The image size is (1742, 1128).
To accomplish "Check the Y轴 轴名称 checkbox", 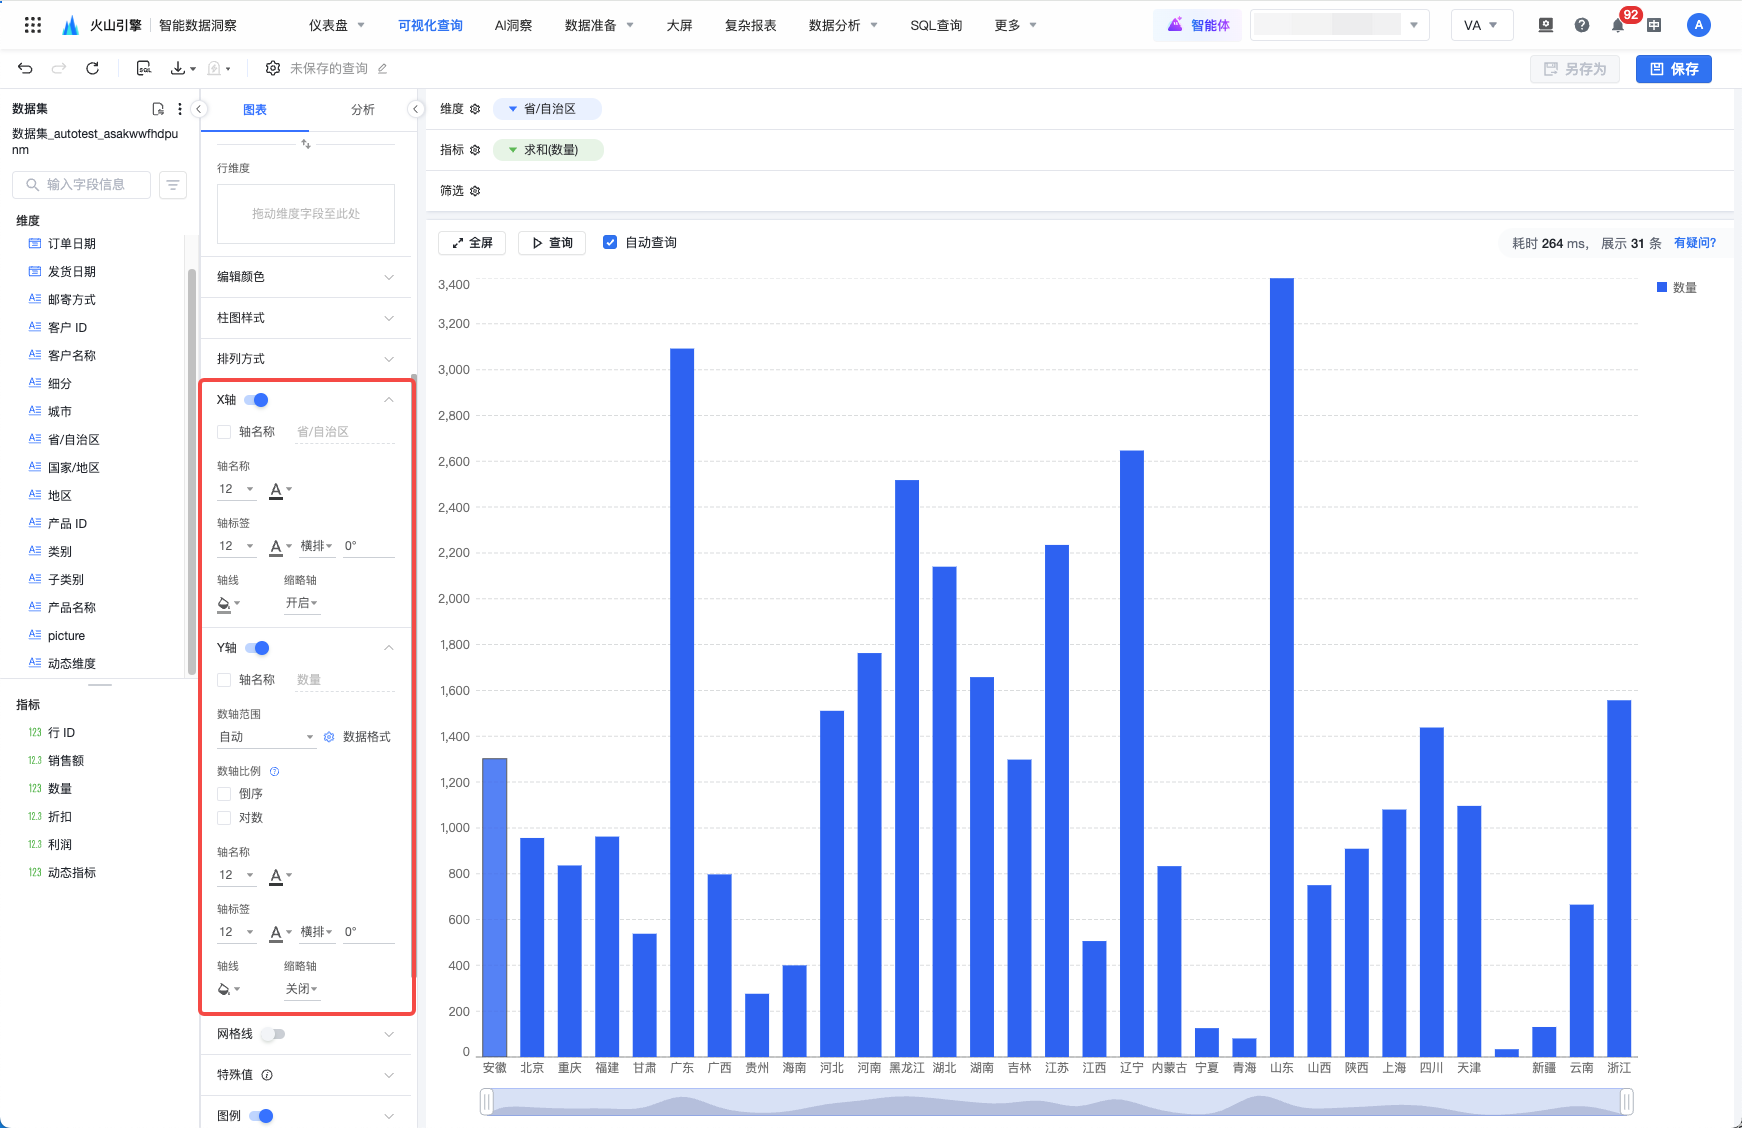I will coord(224,680).
